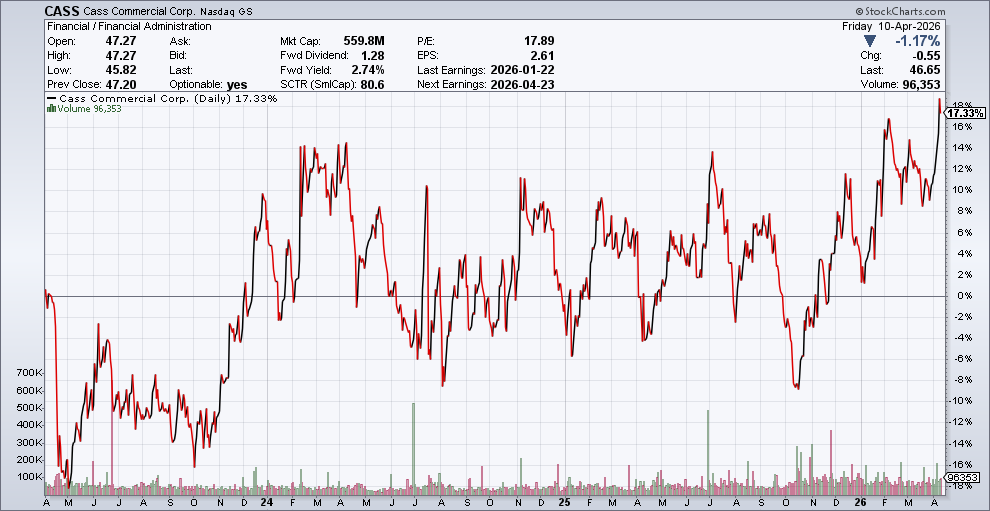Click the blue down-arrow price change icon
The height and width of the screenshot is (511, 990).
pyautogui.click(x=871, y=41)
